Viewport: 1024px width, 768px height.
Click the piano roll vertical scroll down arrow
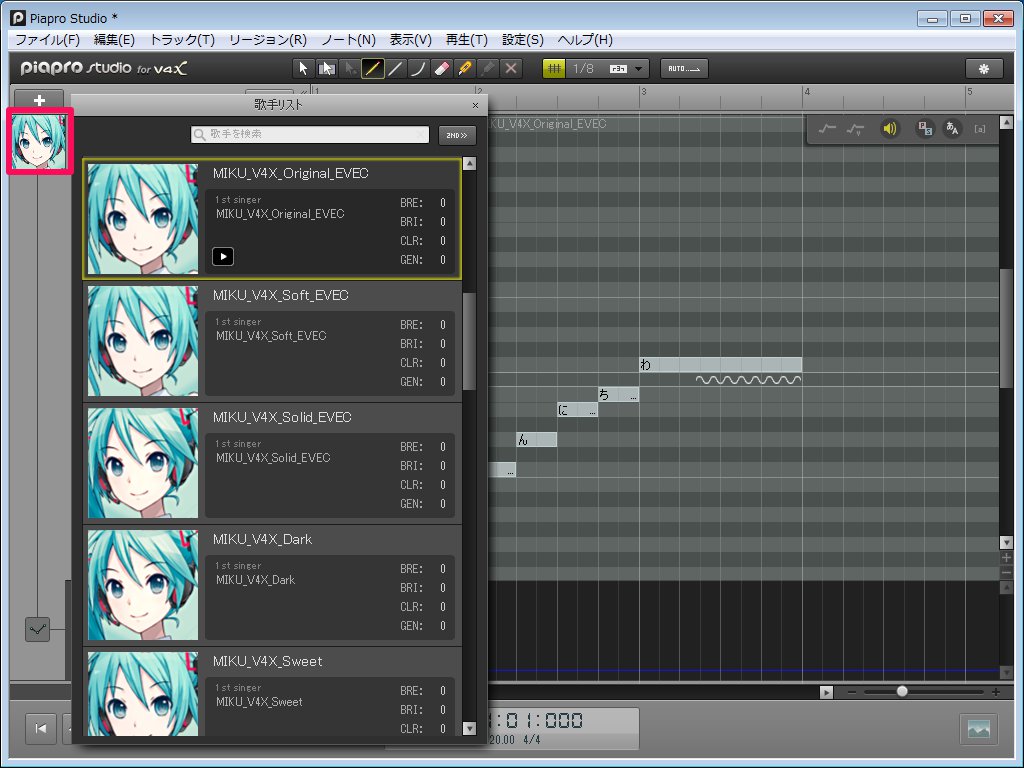point(1006,542)
